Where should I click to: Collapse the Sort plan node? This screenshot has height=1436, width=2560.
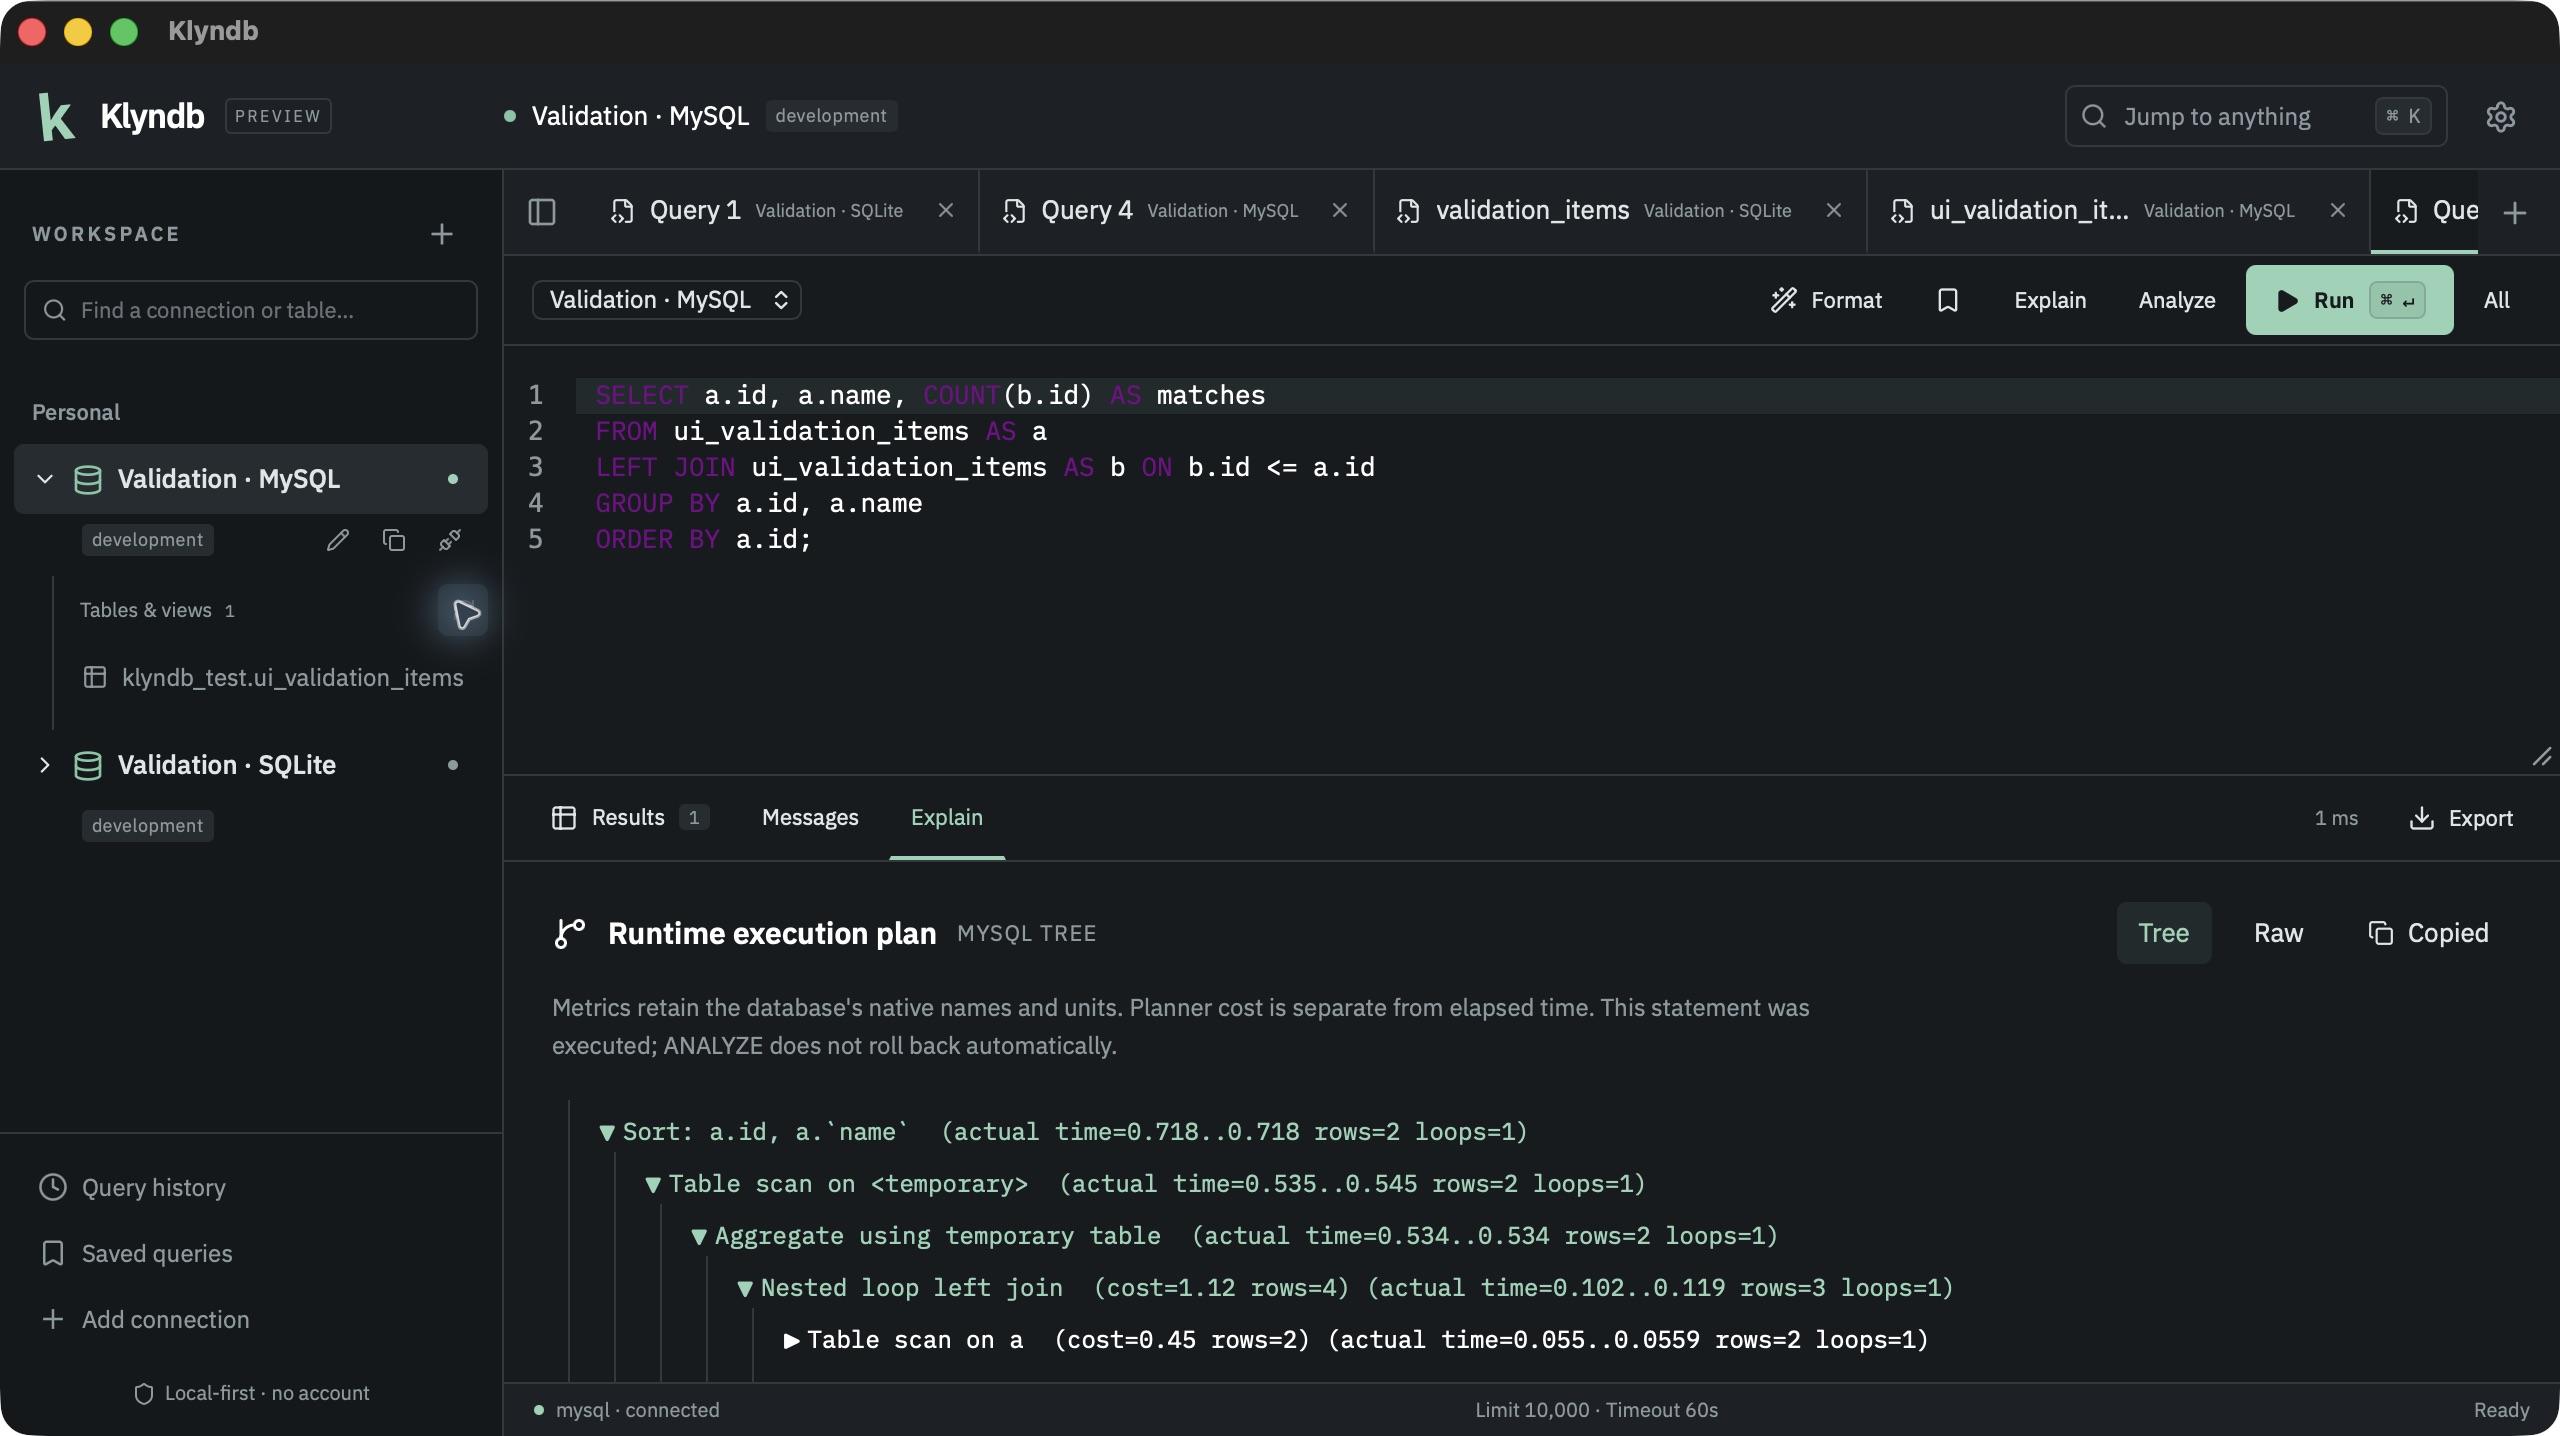[x=606, y=1133]
